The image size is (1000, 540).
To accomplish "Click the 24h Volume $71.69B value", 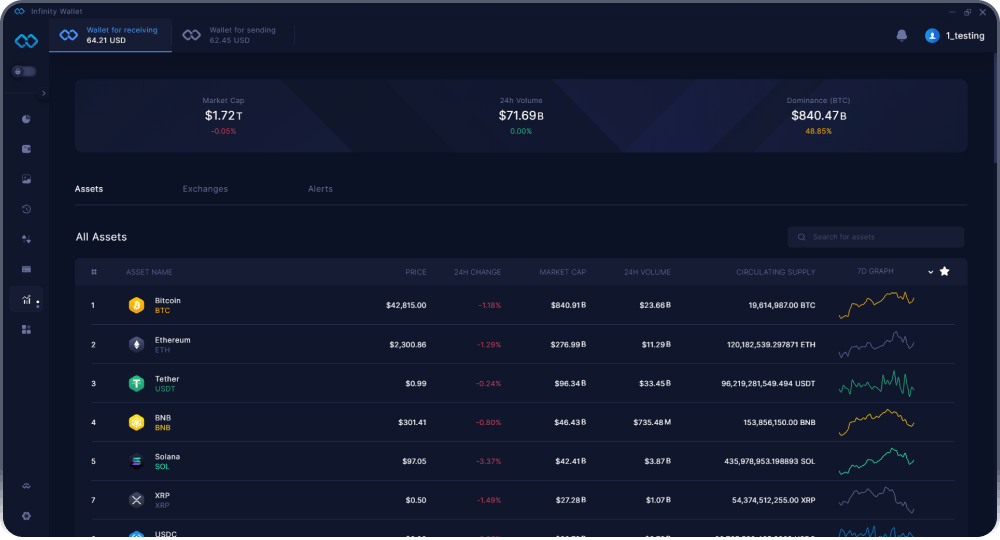I will (521, 115).
